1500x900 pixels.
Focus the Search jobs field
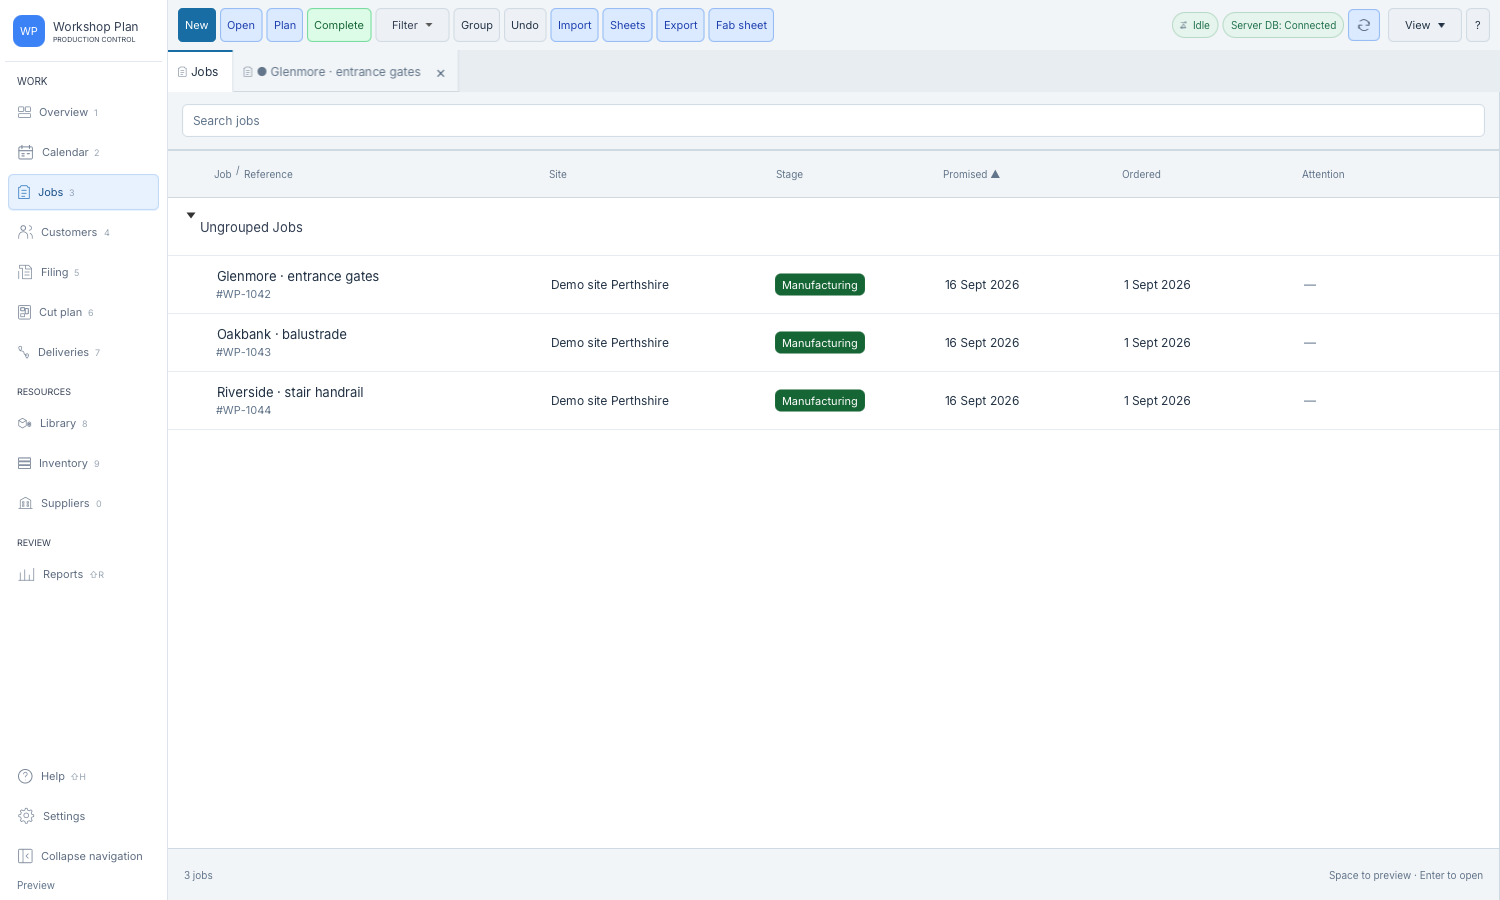tap(833, 121)
